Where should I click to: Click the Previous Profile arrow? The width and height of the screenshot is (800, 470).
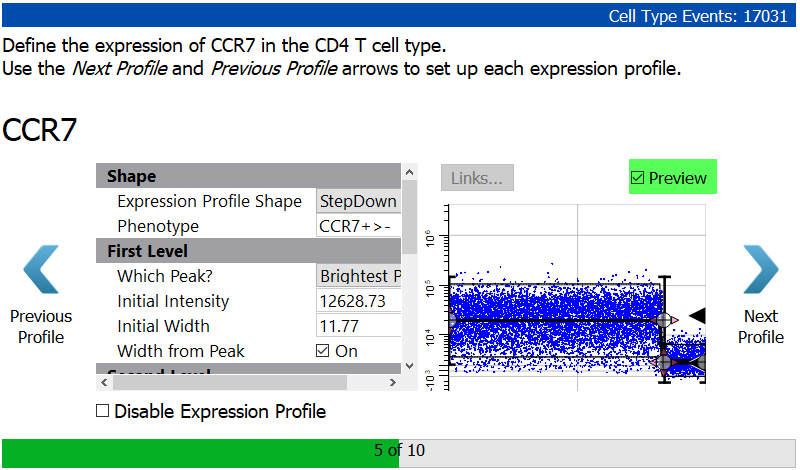pyautogui.click(x=41, y=270)
